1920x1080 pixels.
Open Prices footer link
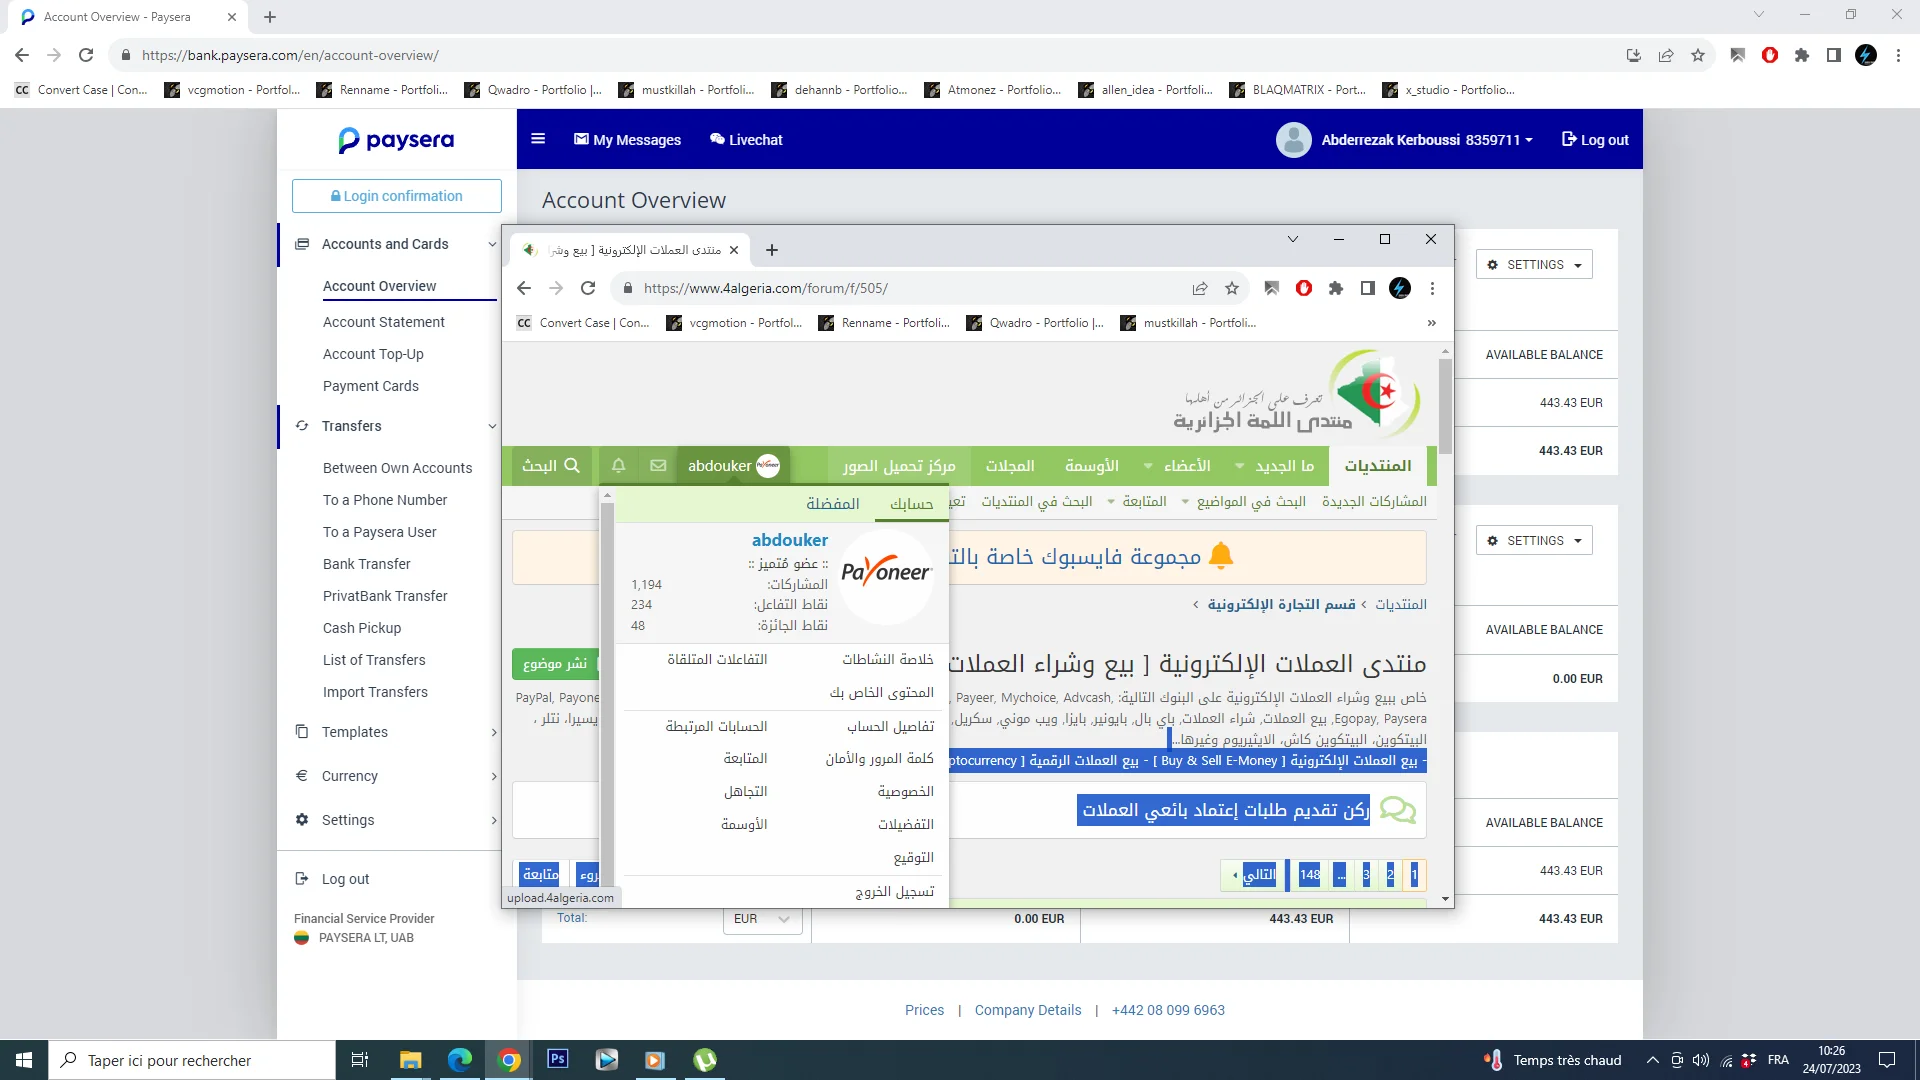pos(924,1010)
